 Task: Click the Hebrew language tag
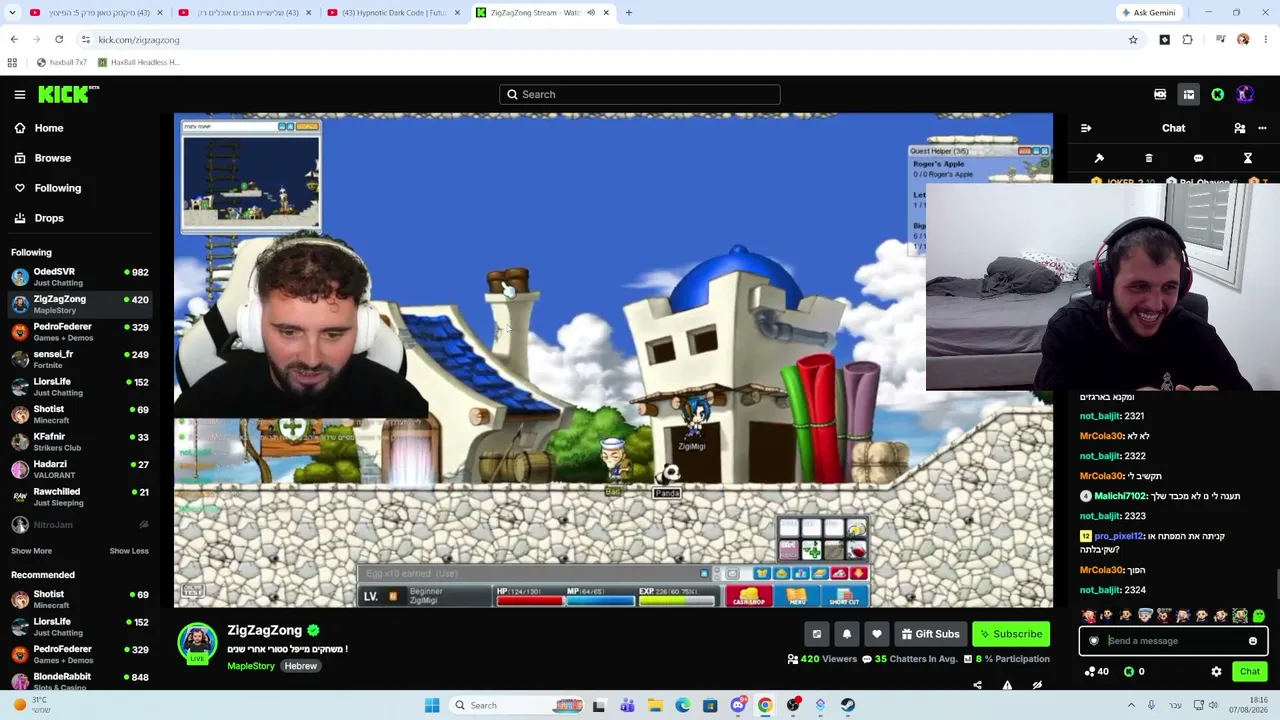(x=300, y=666)
